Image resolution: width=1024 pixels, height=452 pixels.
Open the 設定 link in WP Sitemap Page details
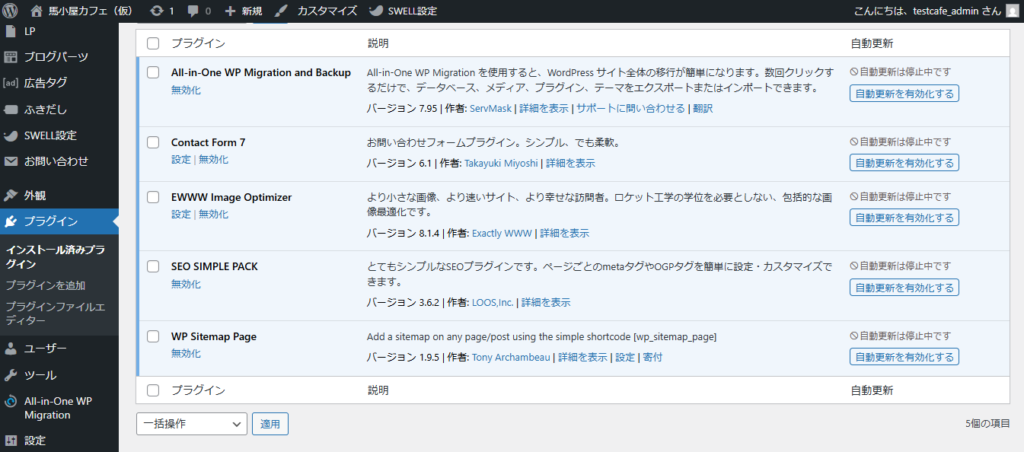625,357
